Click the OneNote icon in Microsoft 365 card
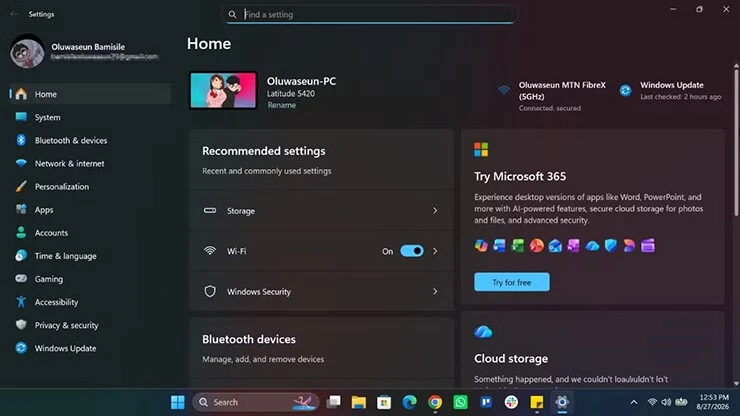Image resolution: width=740 pixels, height=416 pixels. tap(573, 246)
